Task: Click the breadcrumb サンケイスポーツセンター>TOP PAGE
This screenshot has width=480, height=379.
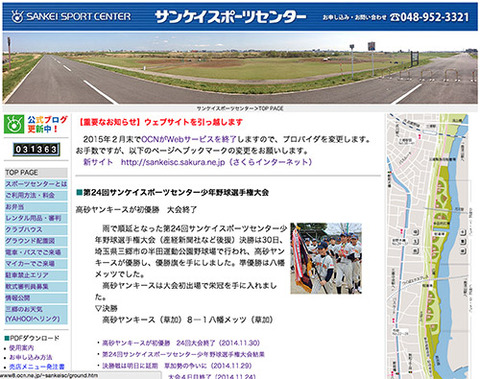Action: [240, 109]
